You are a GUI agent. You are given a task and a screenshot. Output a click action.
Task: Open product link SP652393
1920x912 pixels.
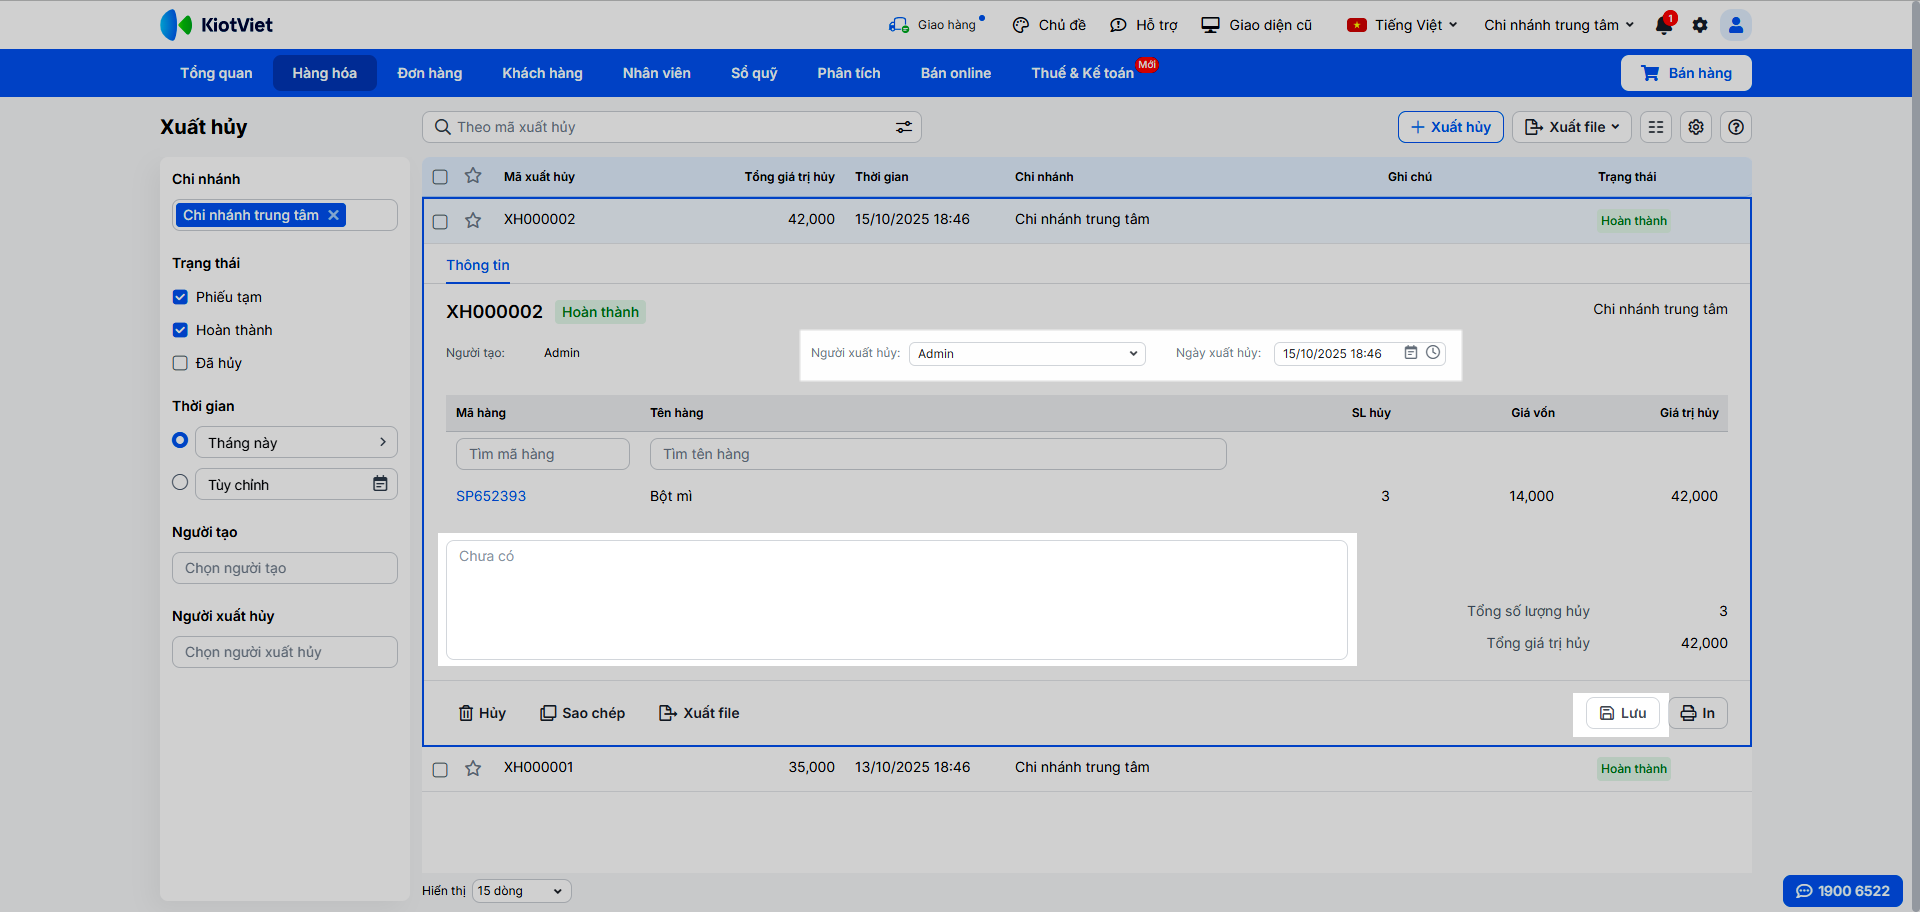[491, 496]
